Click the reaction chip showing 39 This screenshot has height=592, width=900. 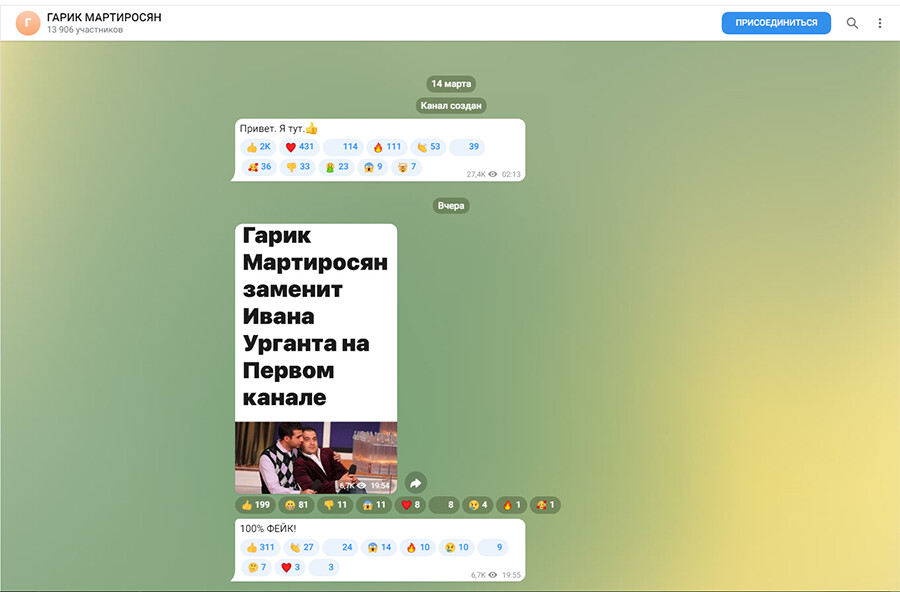tap(467, 147)
